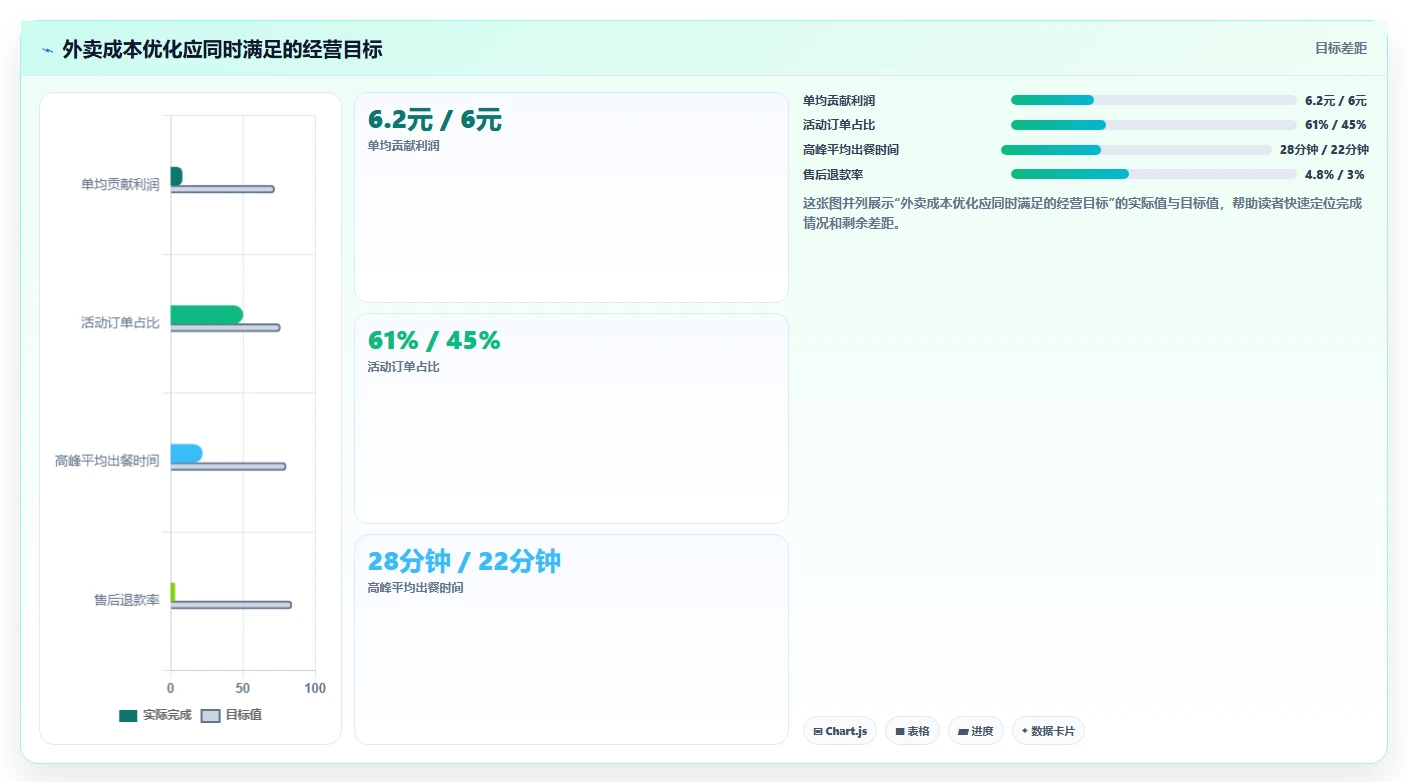Screen dimensions: 1408x782
Task: Click the 售后退款率 progress bar
Action: [x=1153, y=174]
